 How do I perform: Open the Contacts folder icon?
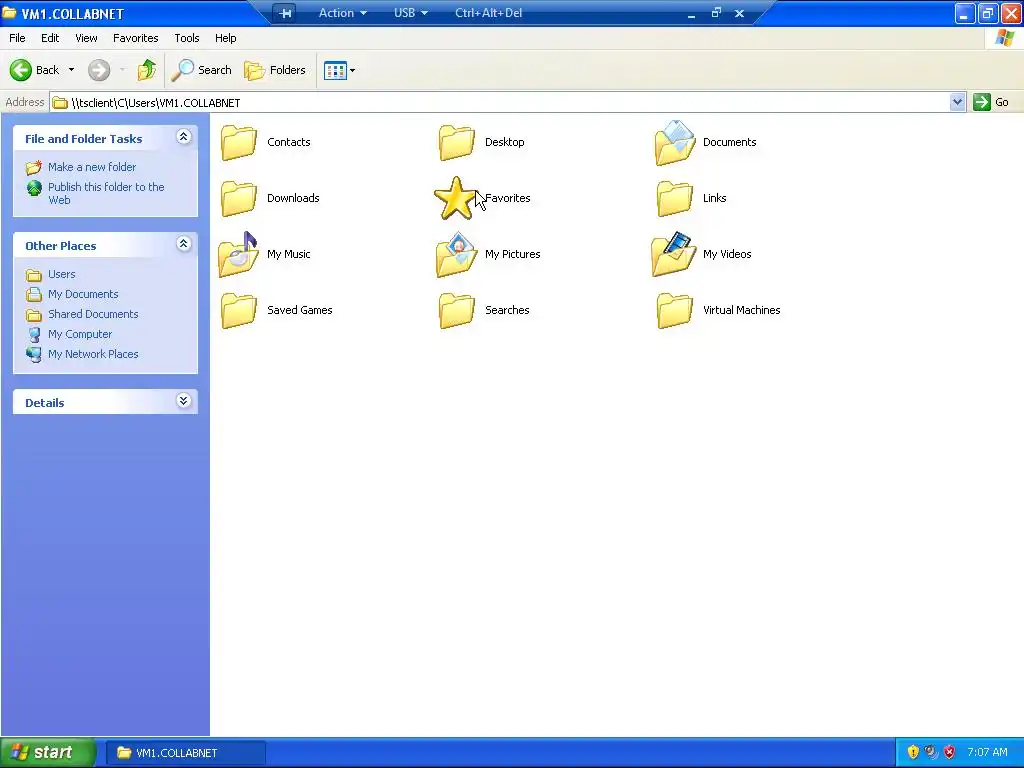[x=238, y=142]
